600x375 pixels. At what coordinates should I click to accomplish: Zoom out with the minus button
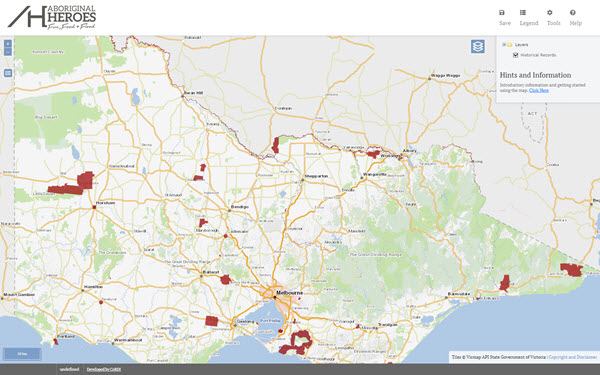[x=8, y=52]
